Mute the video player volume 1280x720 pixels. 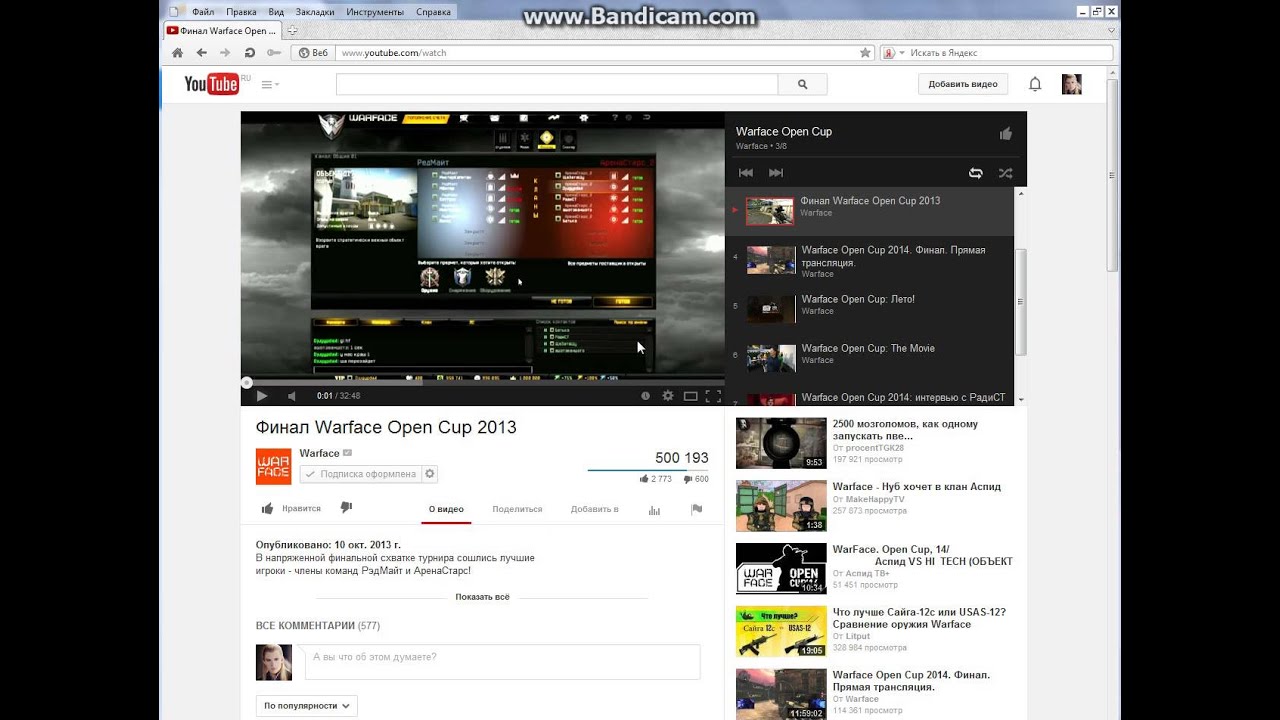tap(292, 396)
